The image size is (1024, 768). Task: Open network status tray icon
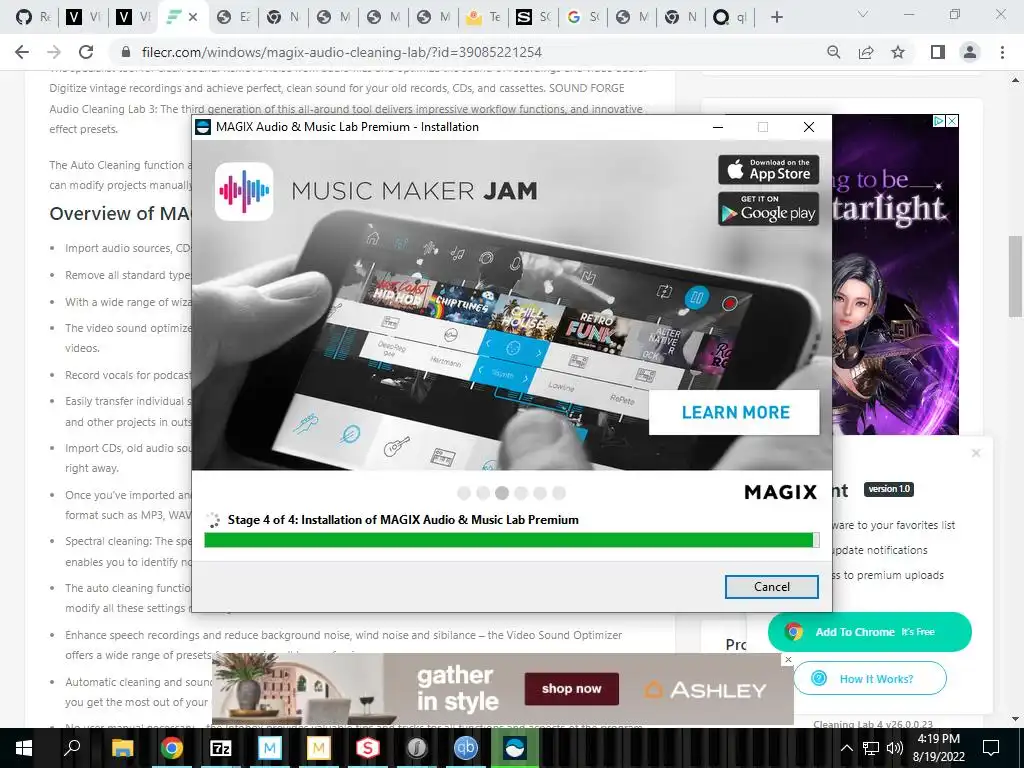pos(871,748)
